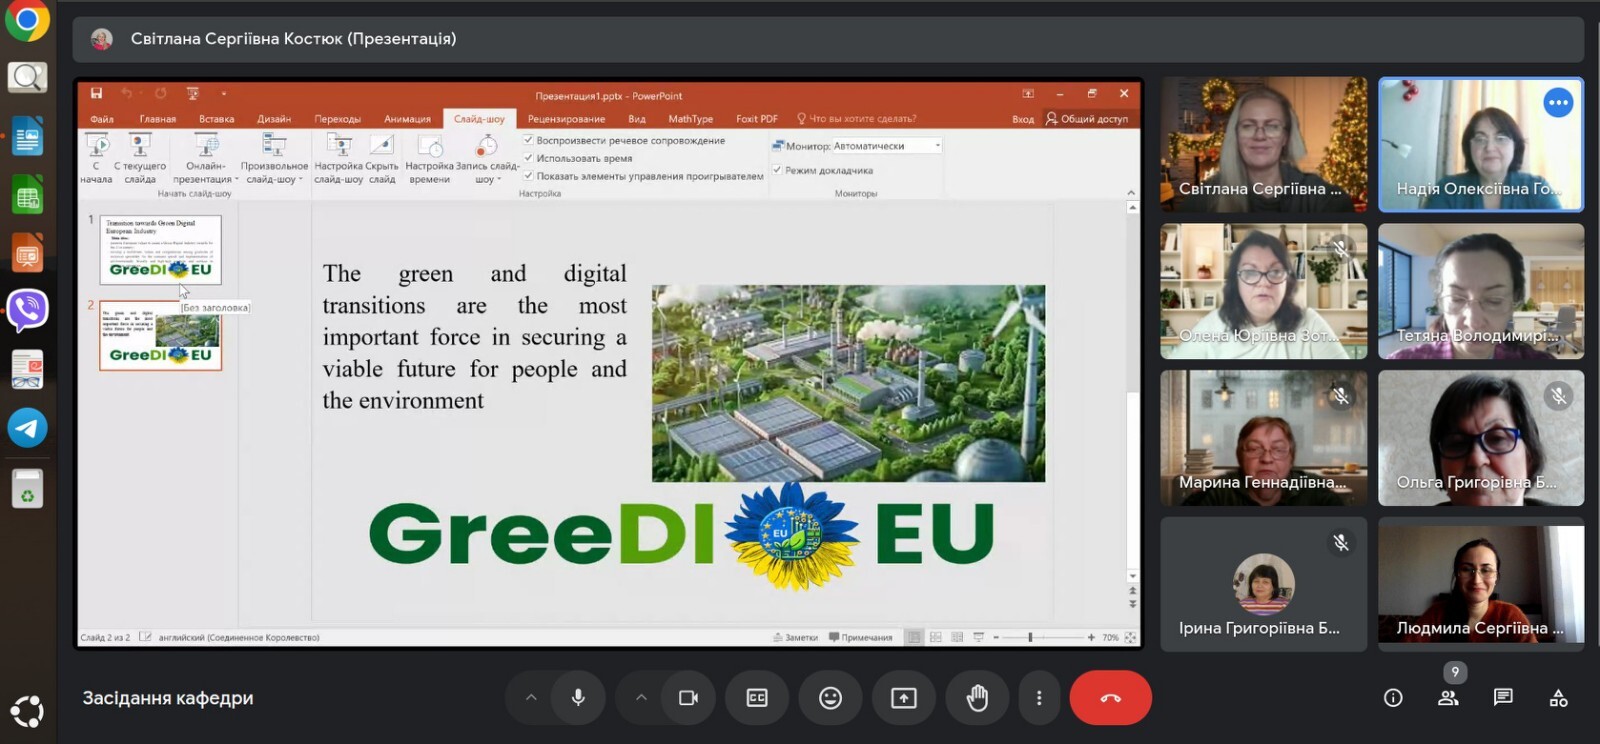The width and height of the screenshot is (1600, 744).
Task: Open the Record Slide Show dropdown
Action: pos(487,158)
